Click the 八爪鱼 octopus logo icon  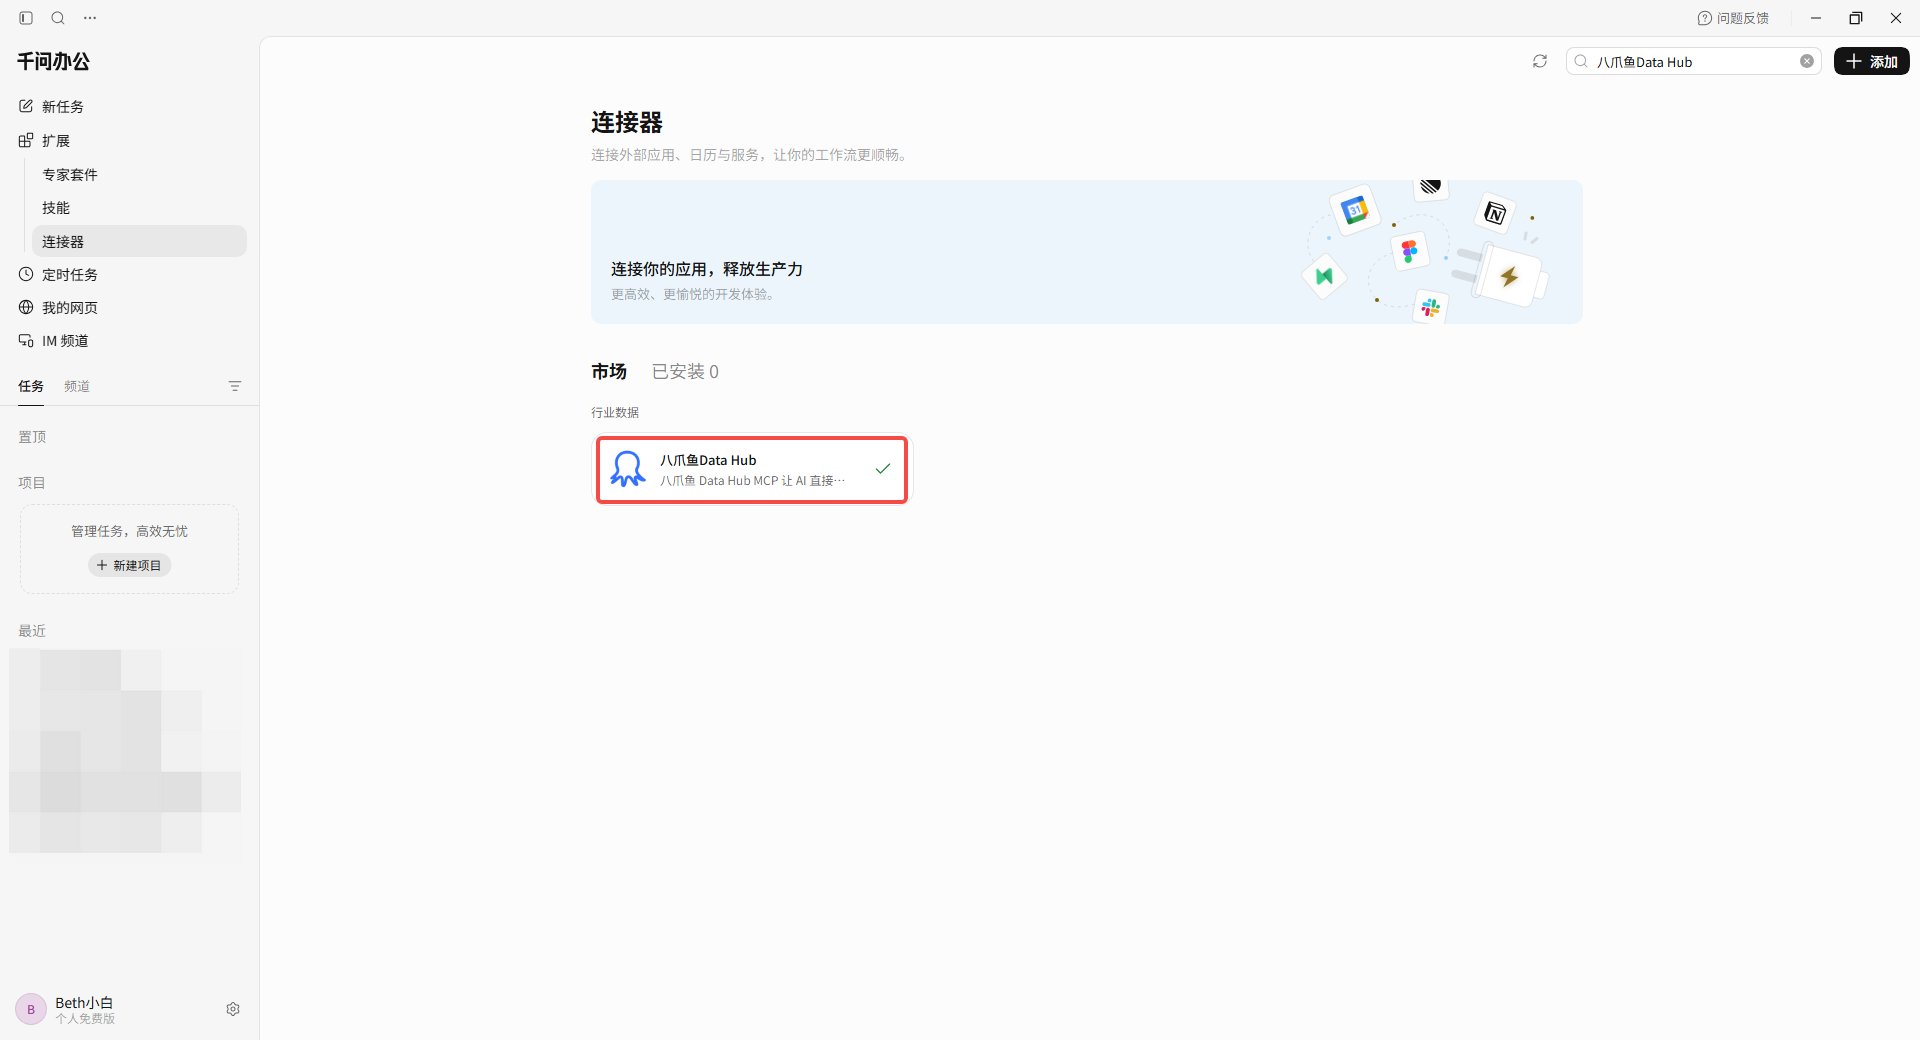[628, 469]
